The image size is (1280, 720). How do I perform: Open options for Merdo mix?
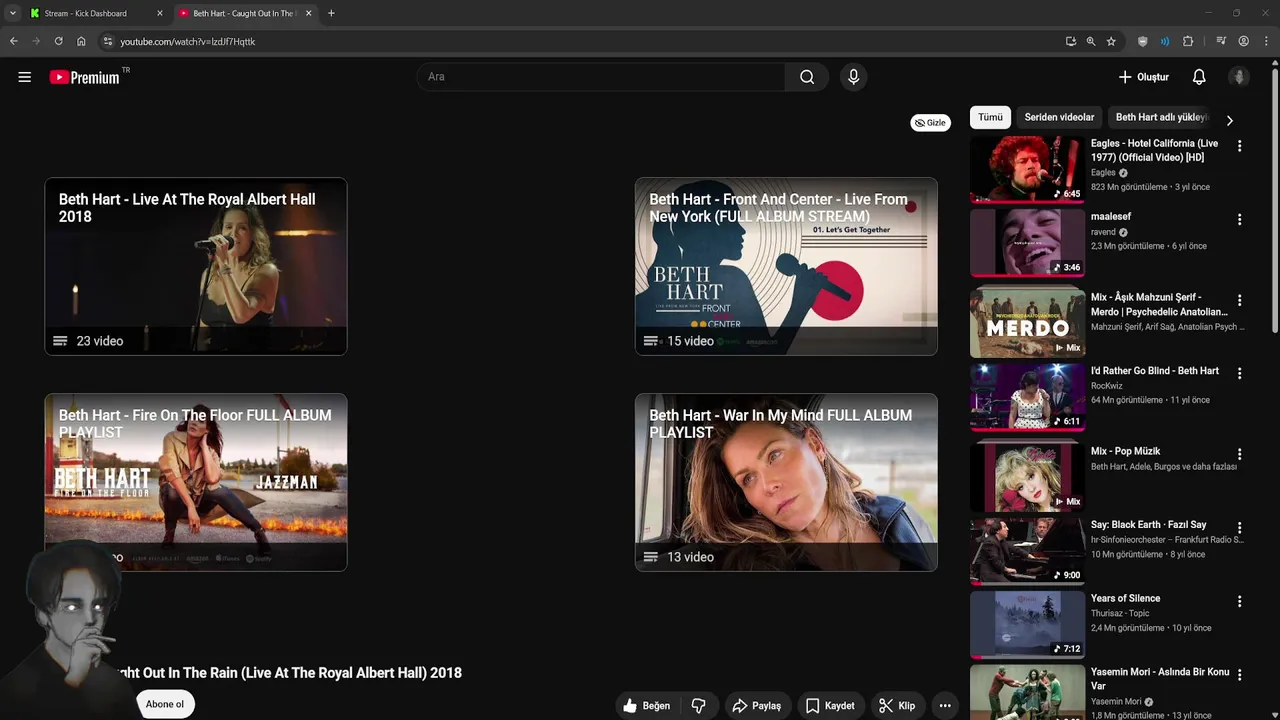1240,300
